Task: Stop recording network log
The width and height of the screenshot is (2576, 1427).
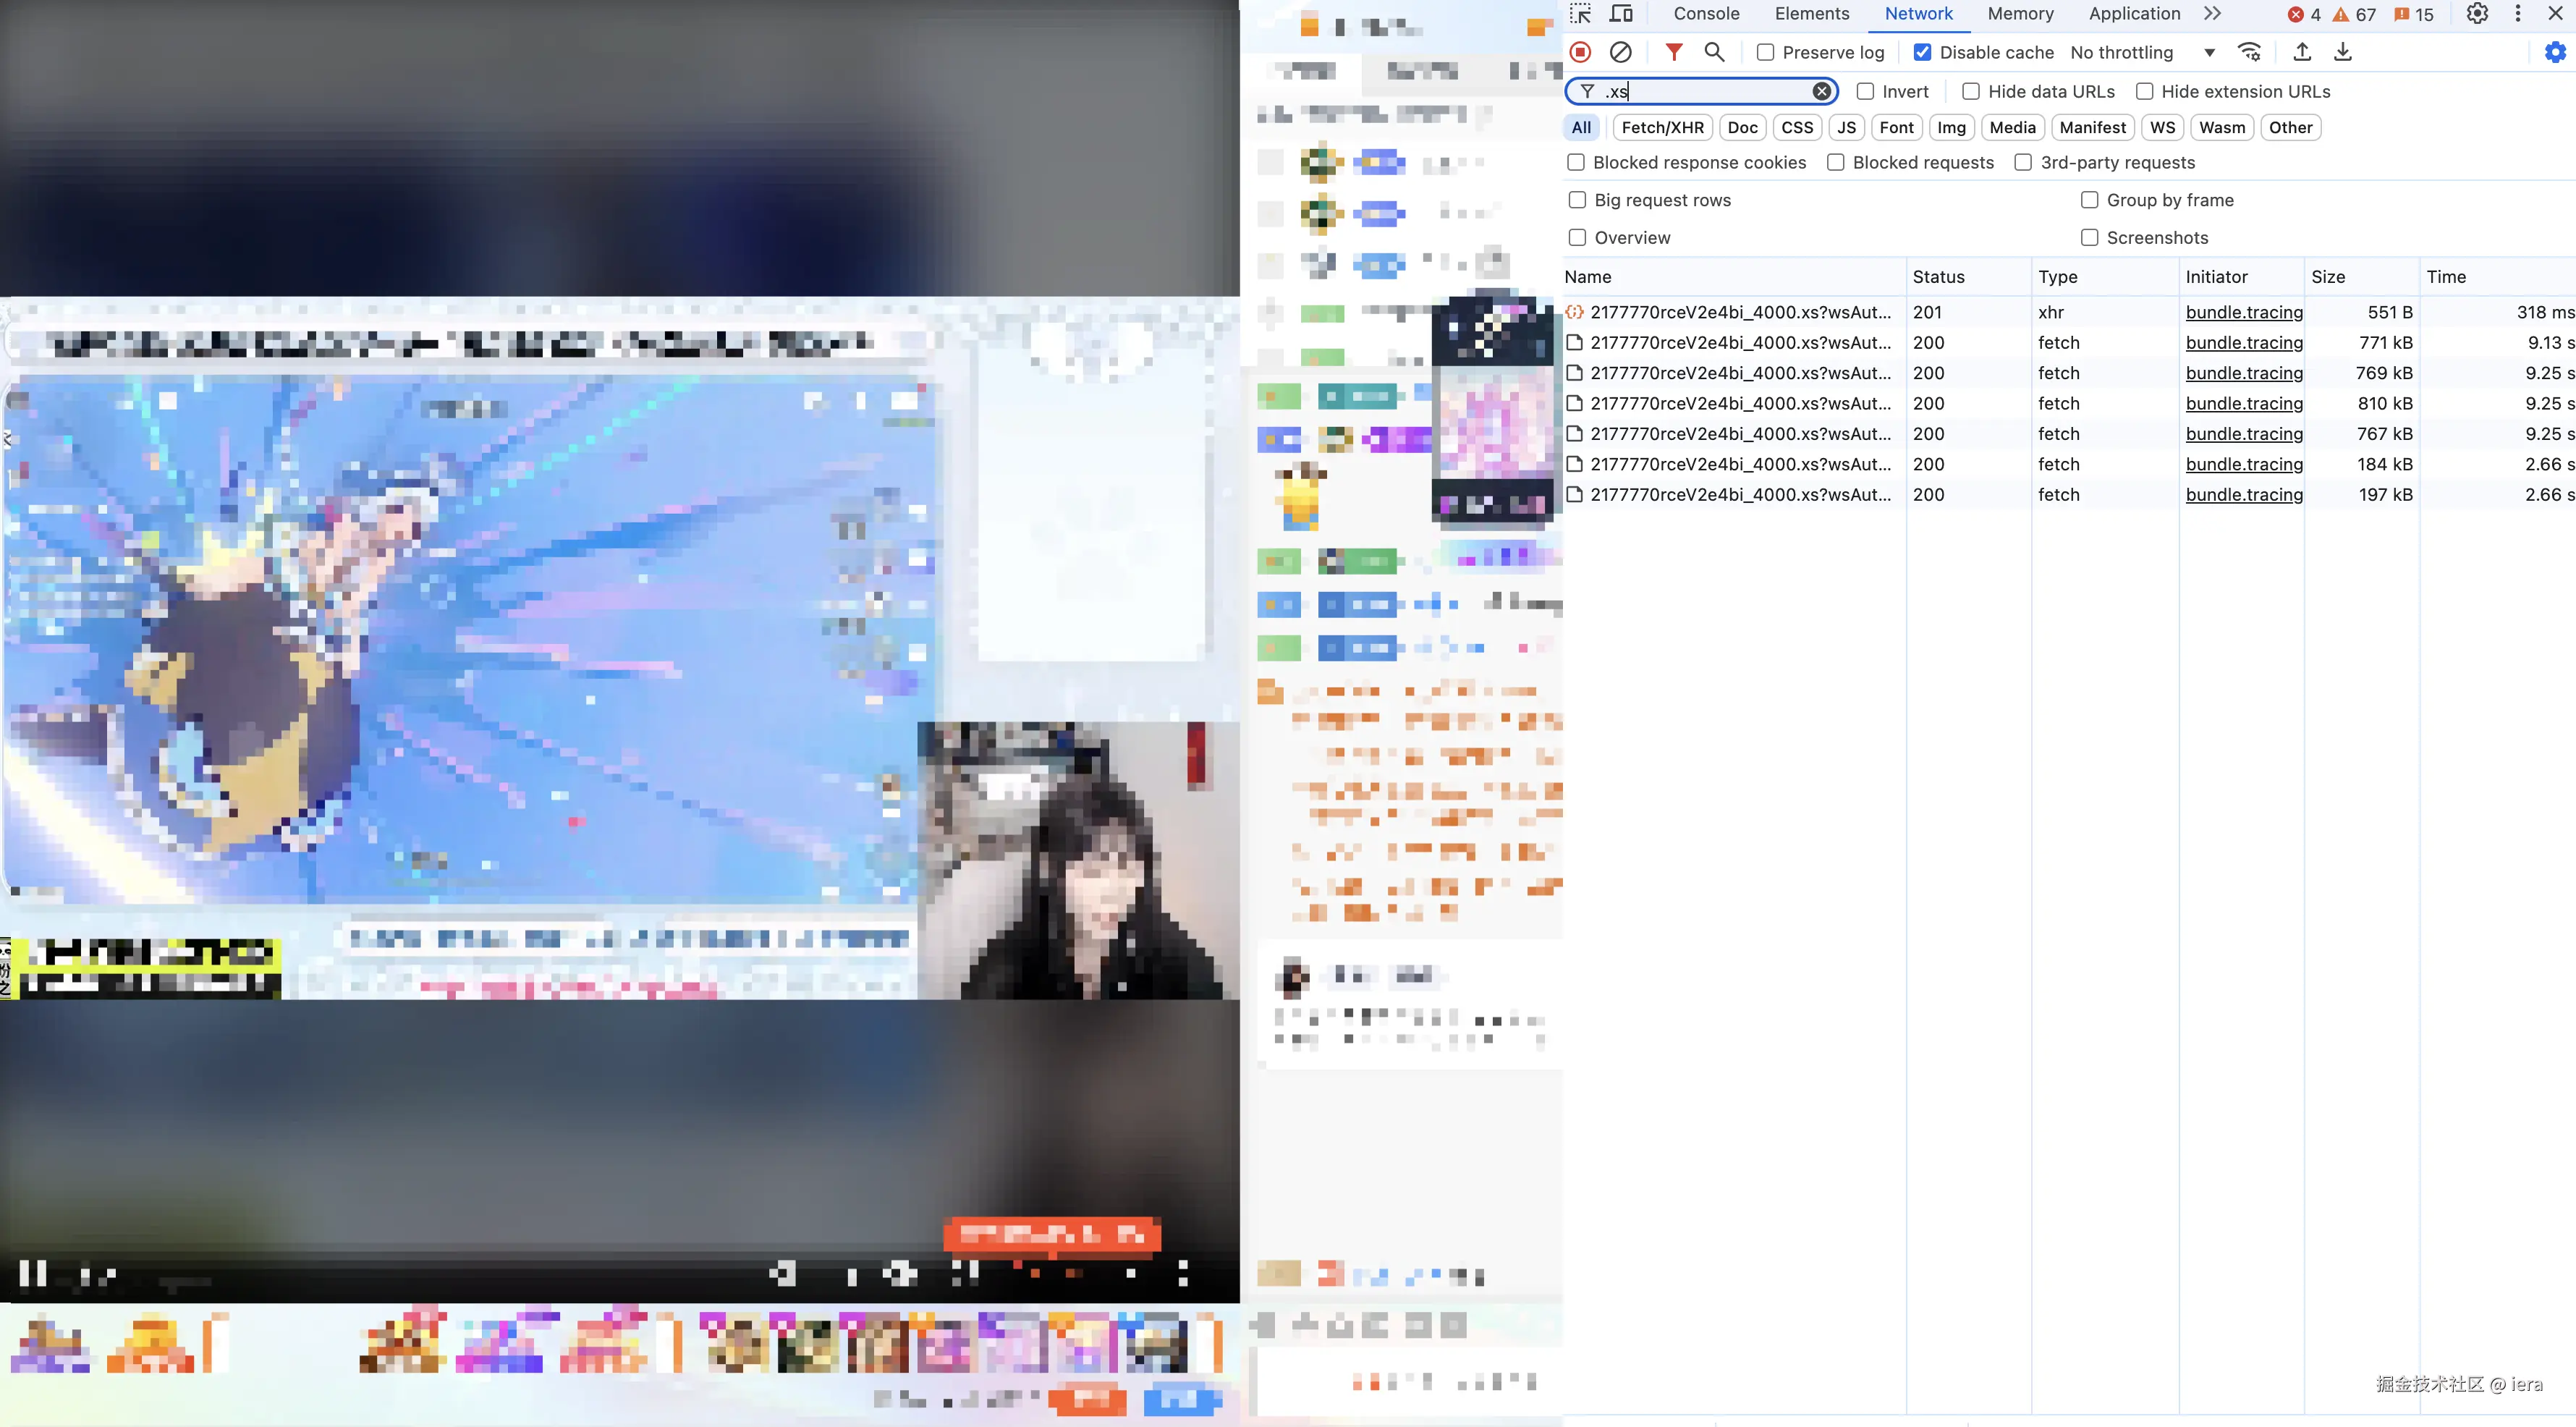Action: (x=1580, y=52)
